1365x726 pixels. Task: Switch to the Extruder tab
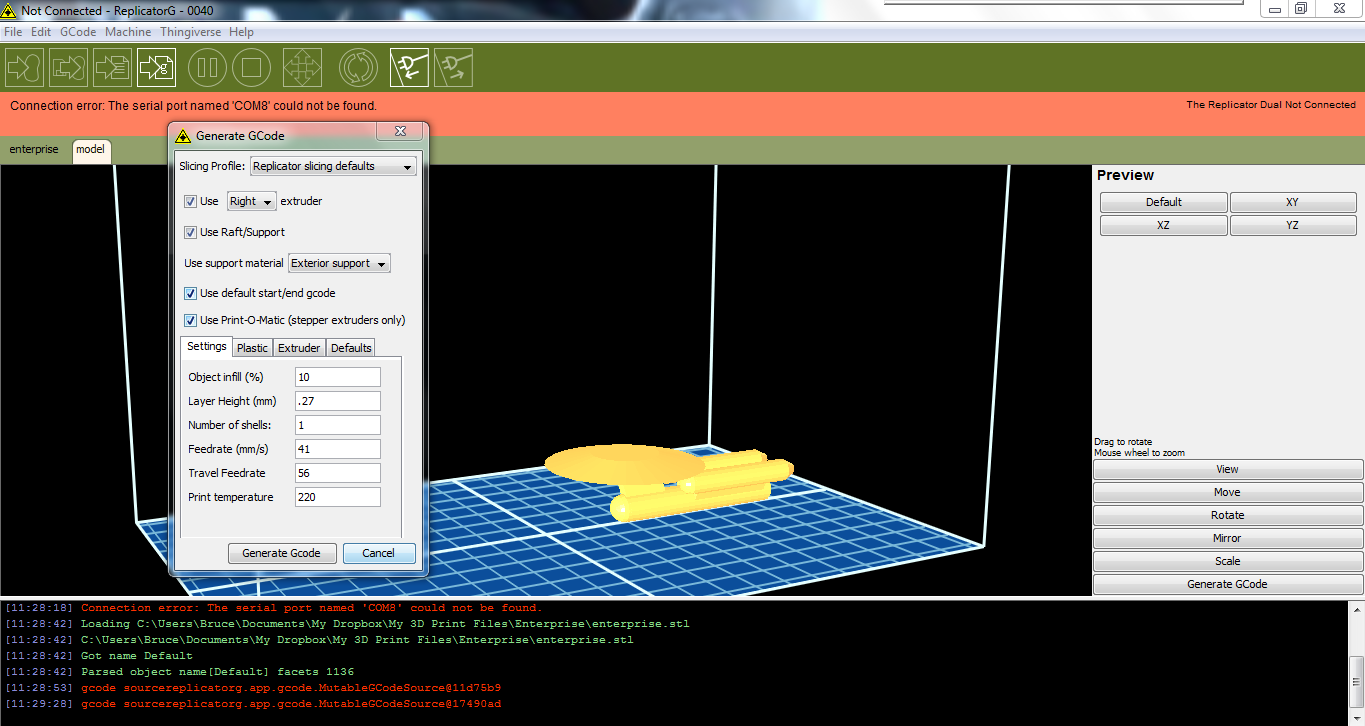299,348
